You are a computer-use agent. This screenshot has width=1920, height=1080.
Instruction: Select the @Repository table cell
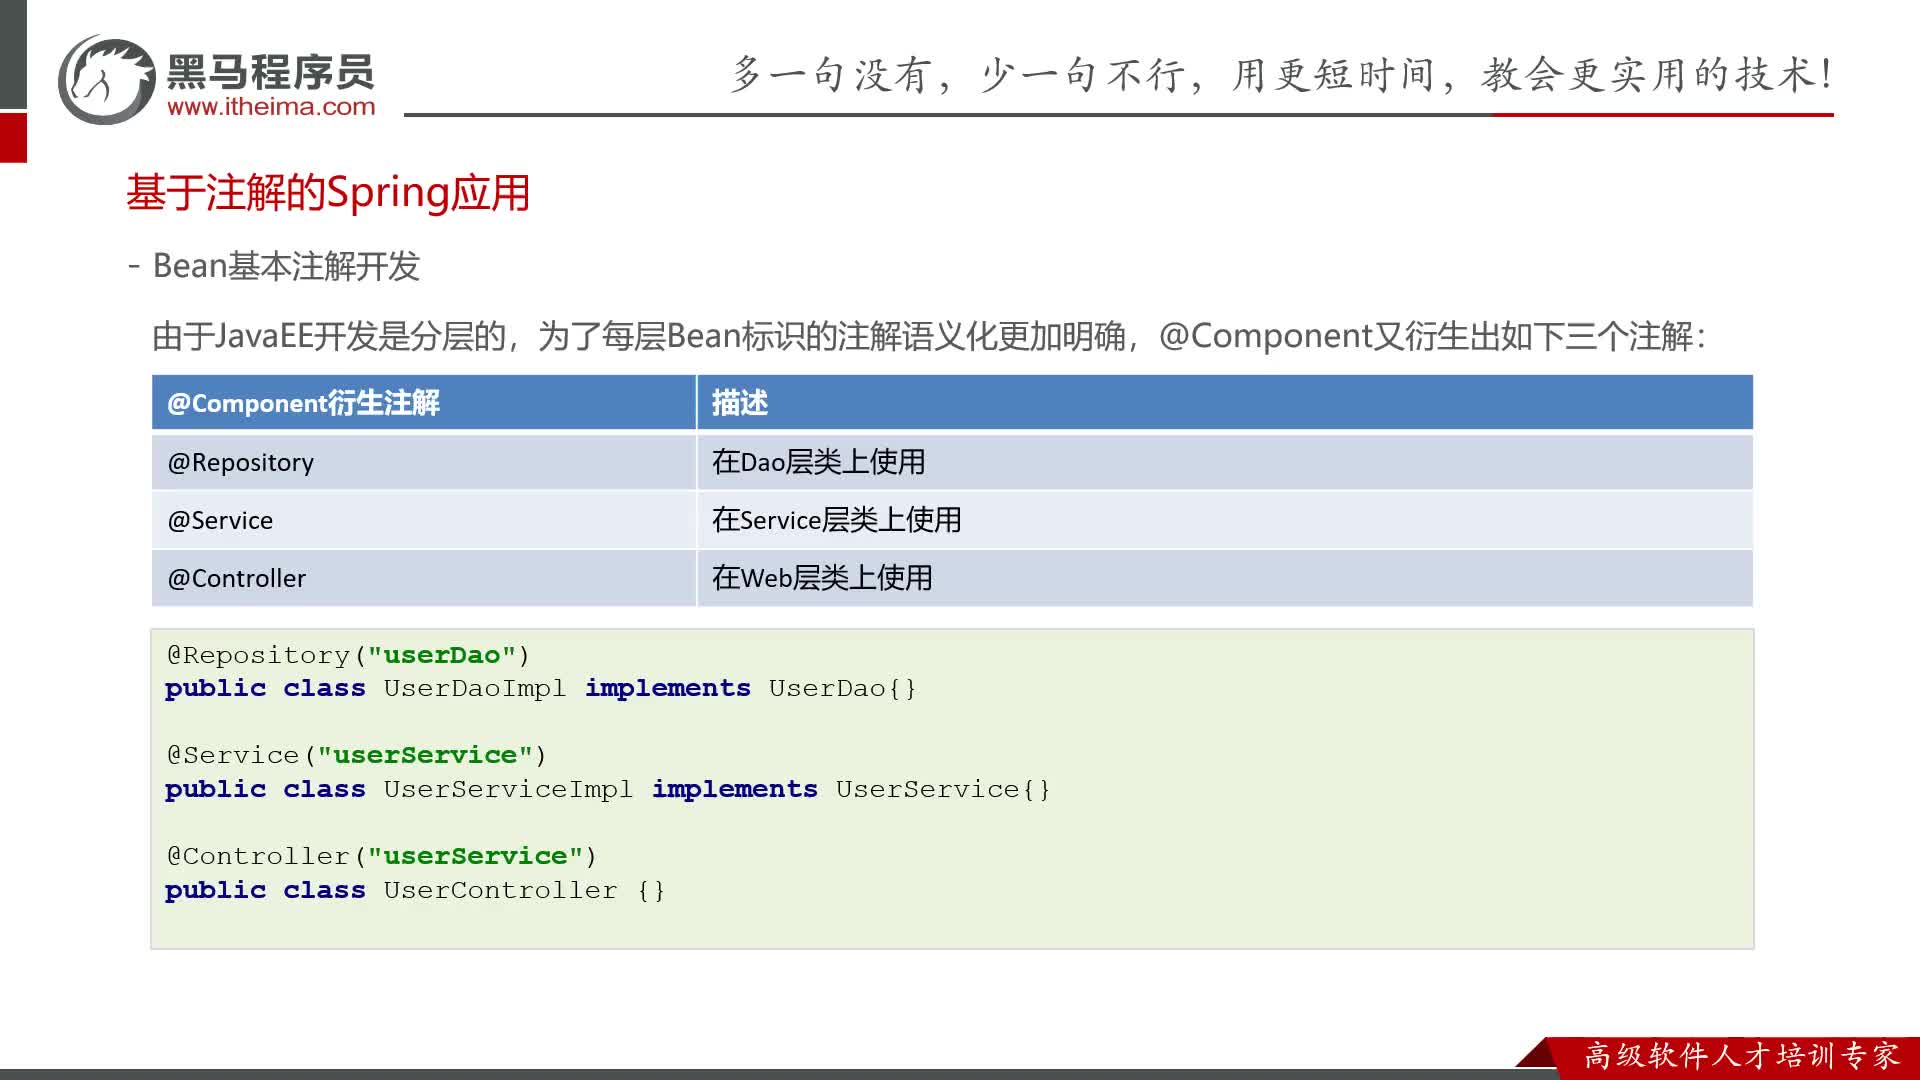click(x=423, y=462)
